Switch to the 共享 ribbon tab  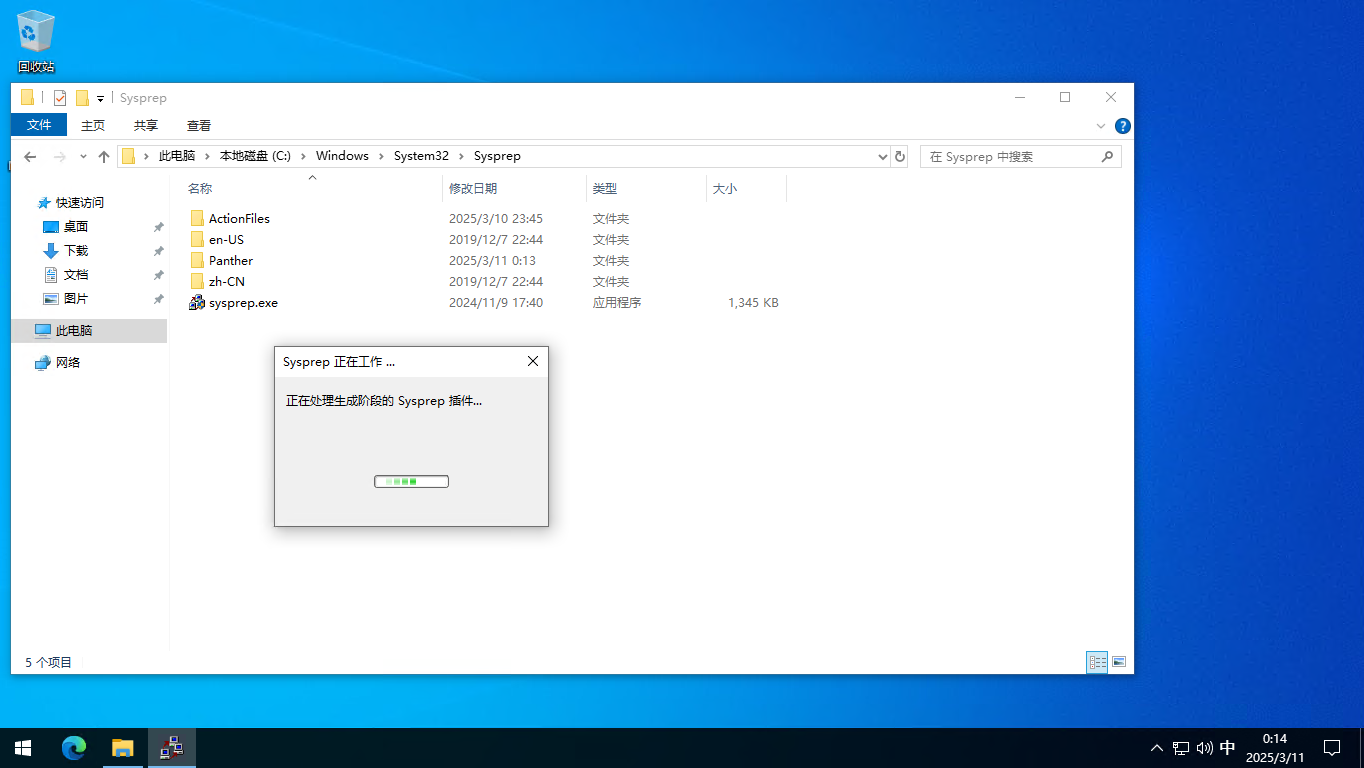(x=146, y=125)
